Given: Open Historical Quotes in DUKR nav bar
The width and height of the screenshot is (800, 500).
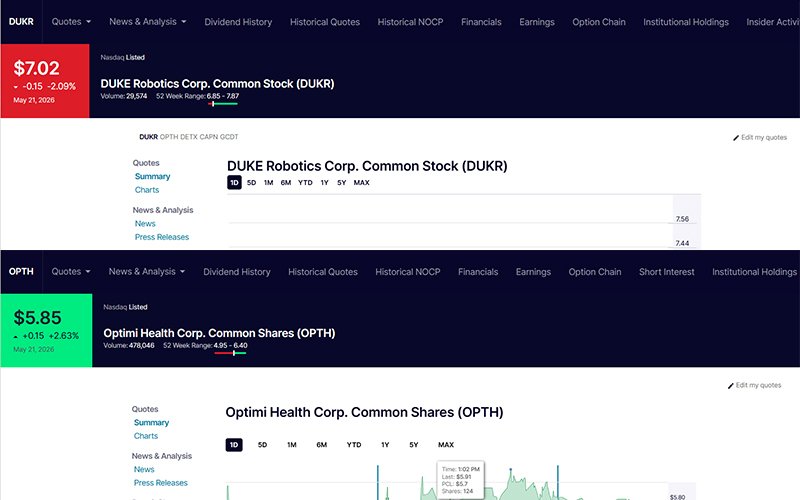Looking at the screenshot, I should tap(325, 22).
